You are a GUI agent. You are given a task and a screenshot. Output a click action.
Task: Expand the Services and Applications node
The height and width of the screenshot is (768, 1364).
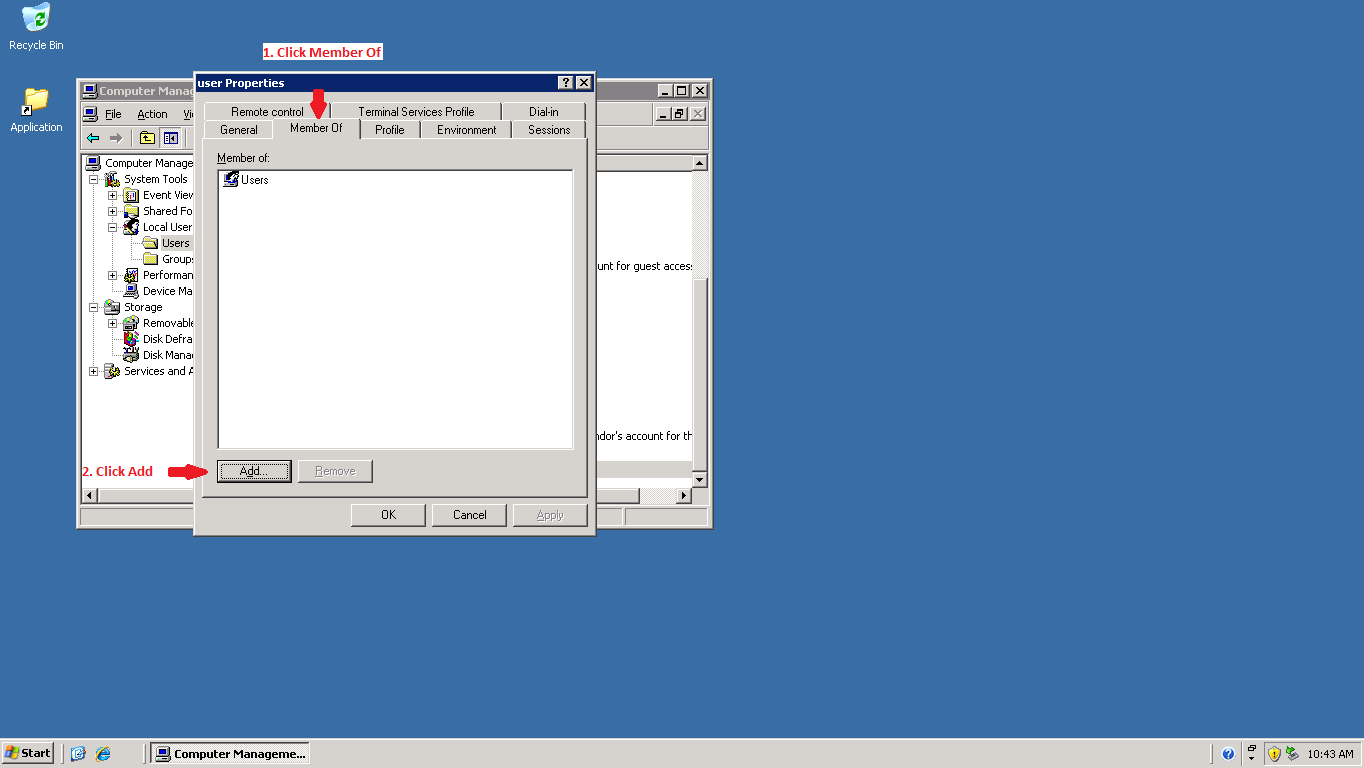(x=93, y=370)
